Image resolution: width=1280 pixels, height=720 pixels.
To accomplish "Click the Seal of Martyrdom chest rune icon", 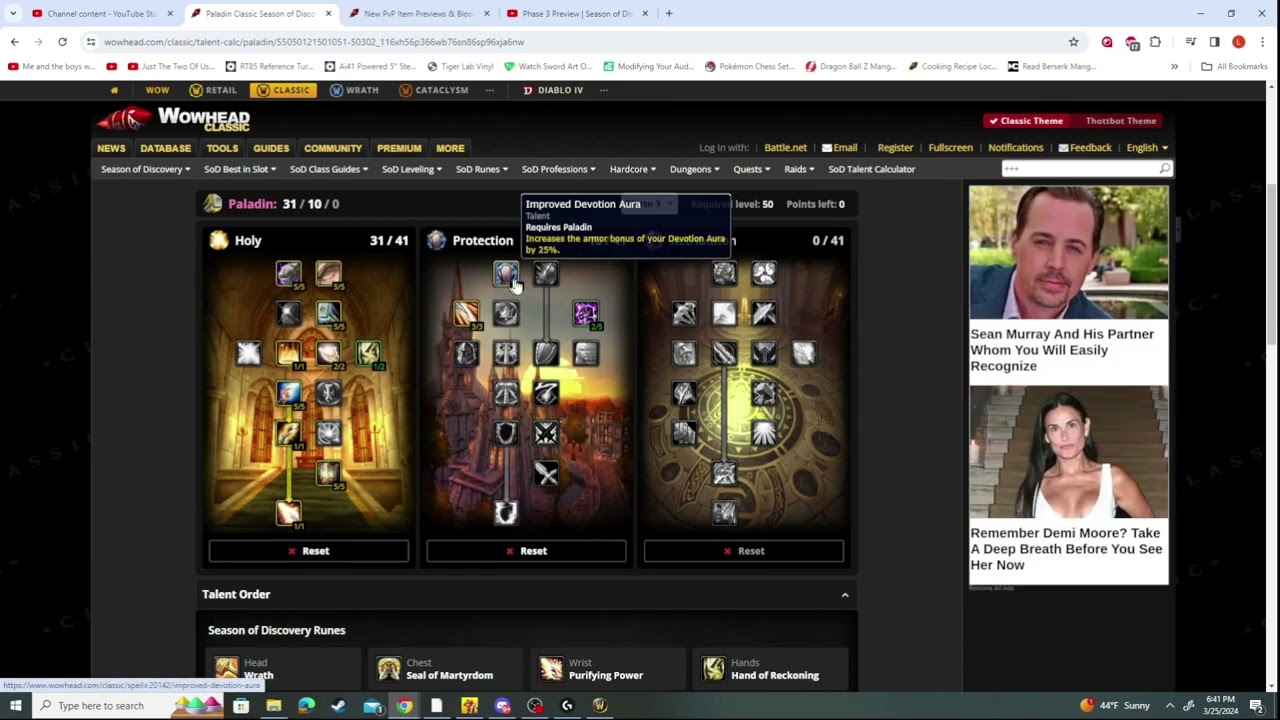I will [389, 668].
